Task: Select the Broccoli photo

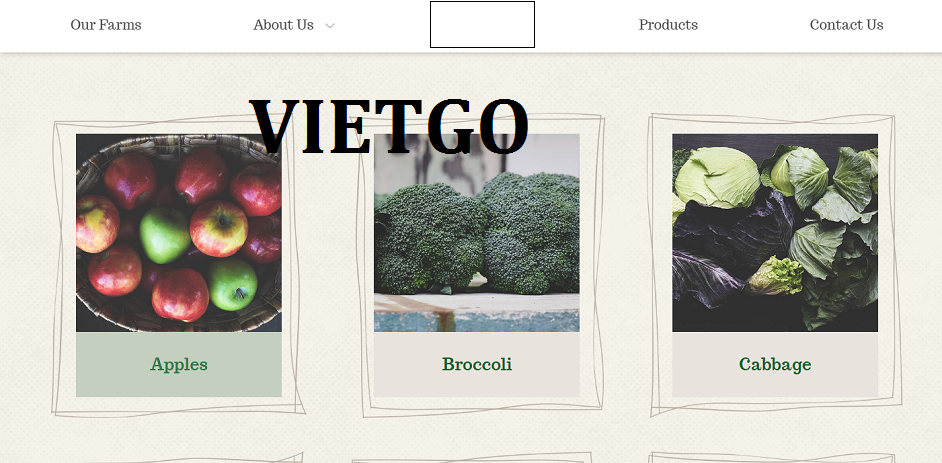Action: click(x=476, y=233)
